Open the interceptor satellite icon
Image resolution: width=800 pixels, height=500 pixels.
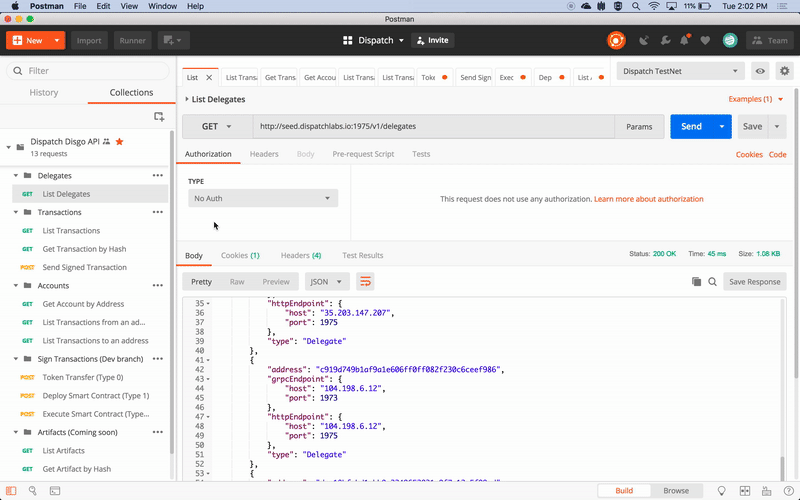point(644,40)
